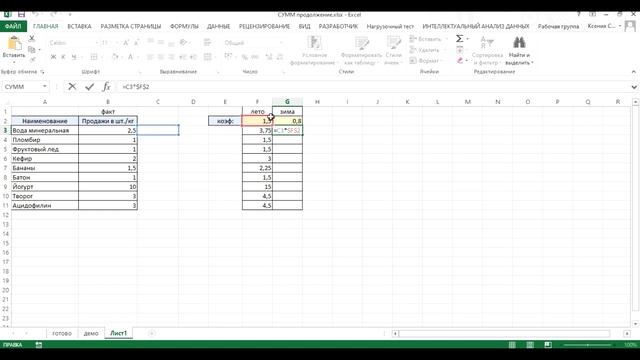
Task: Click the Borders icon in the font group
Action: click(94, 57)
